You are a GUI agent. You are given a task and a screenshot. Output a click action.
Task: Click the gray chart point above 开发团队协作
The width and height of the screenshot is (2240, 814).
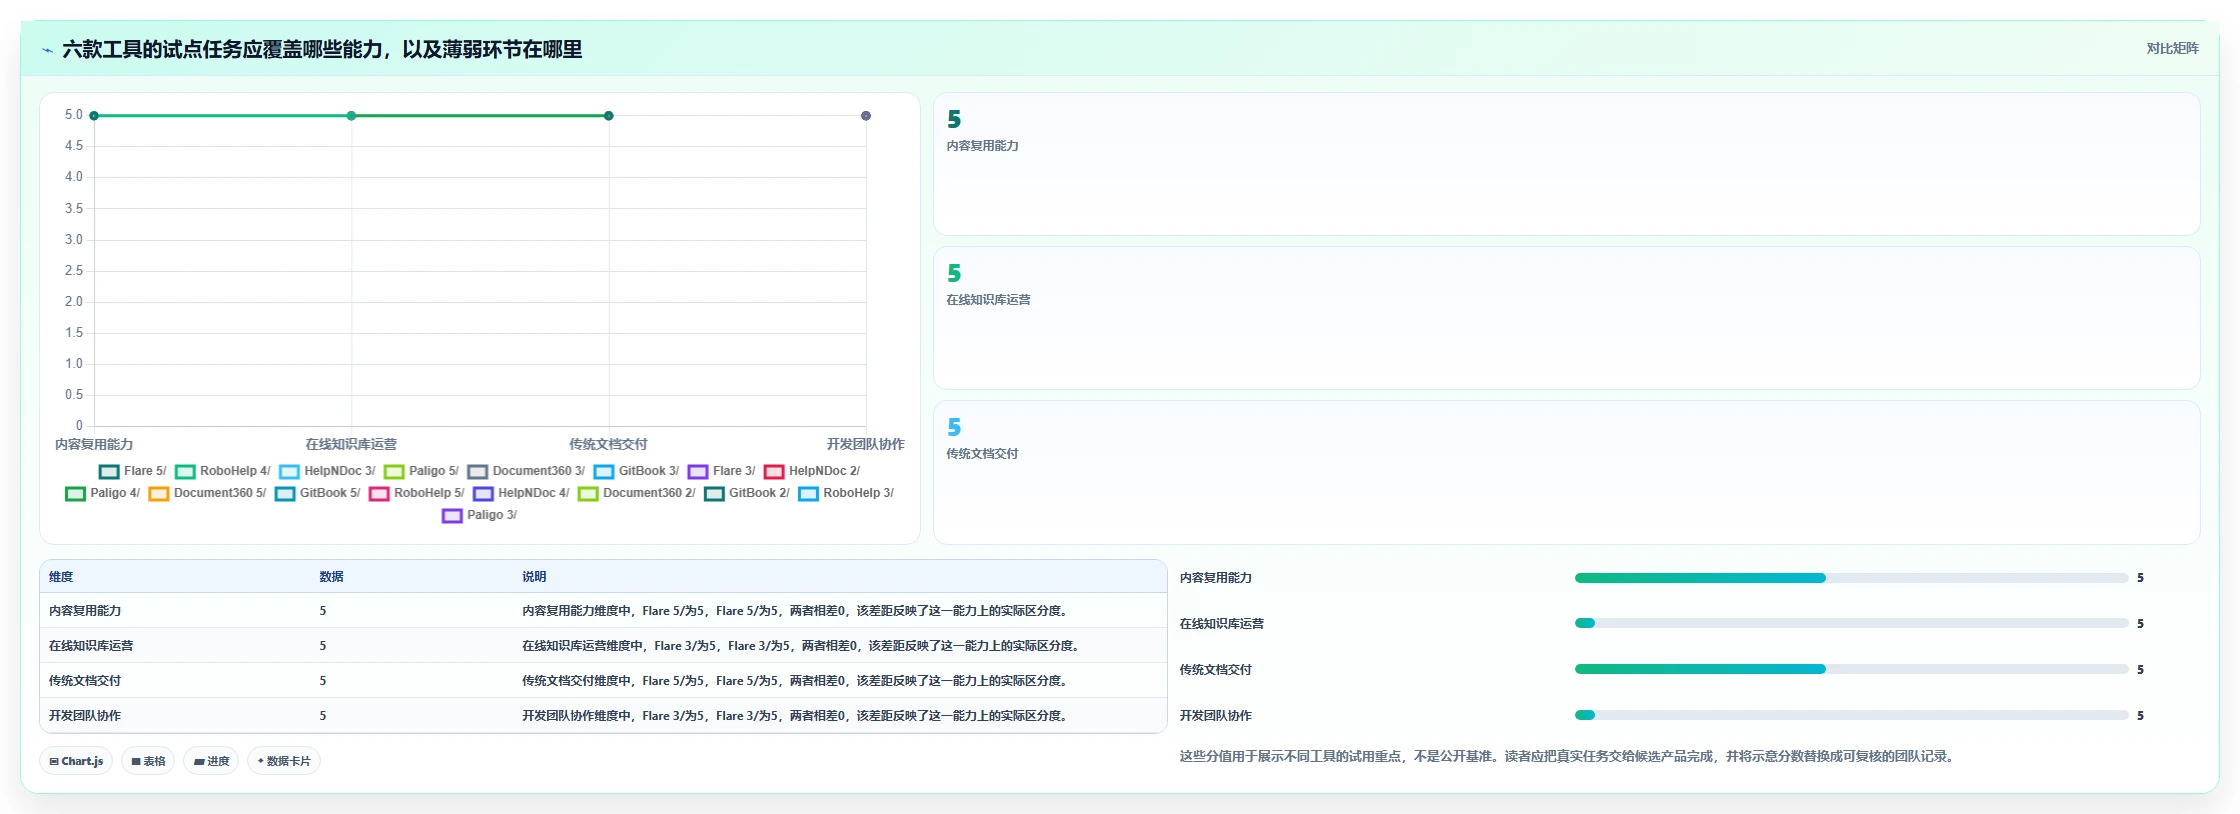tap(866, 116)
